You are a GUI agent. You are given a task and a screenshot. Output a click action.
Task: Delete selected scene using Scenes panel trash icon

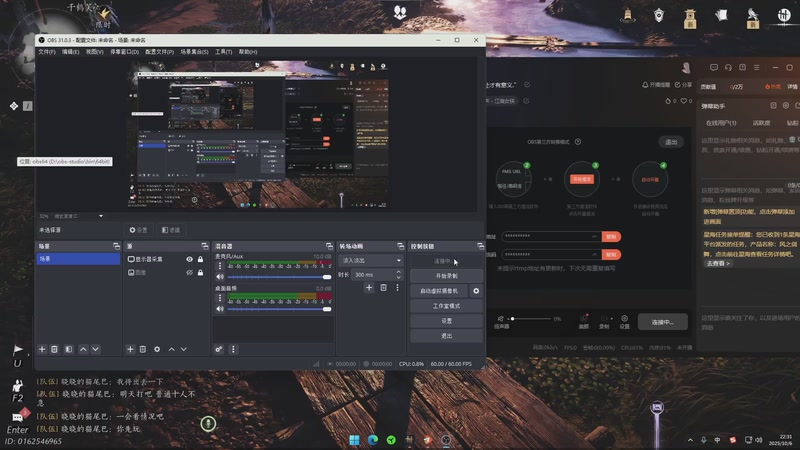[x=54, y=349]
